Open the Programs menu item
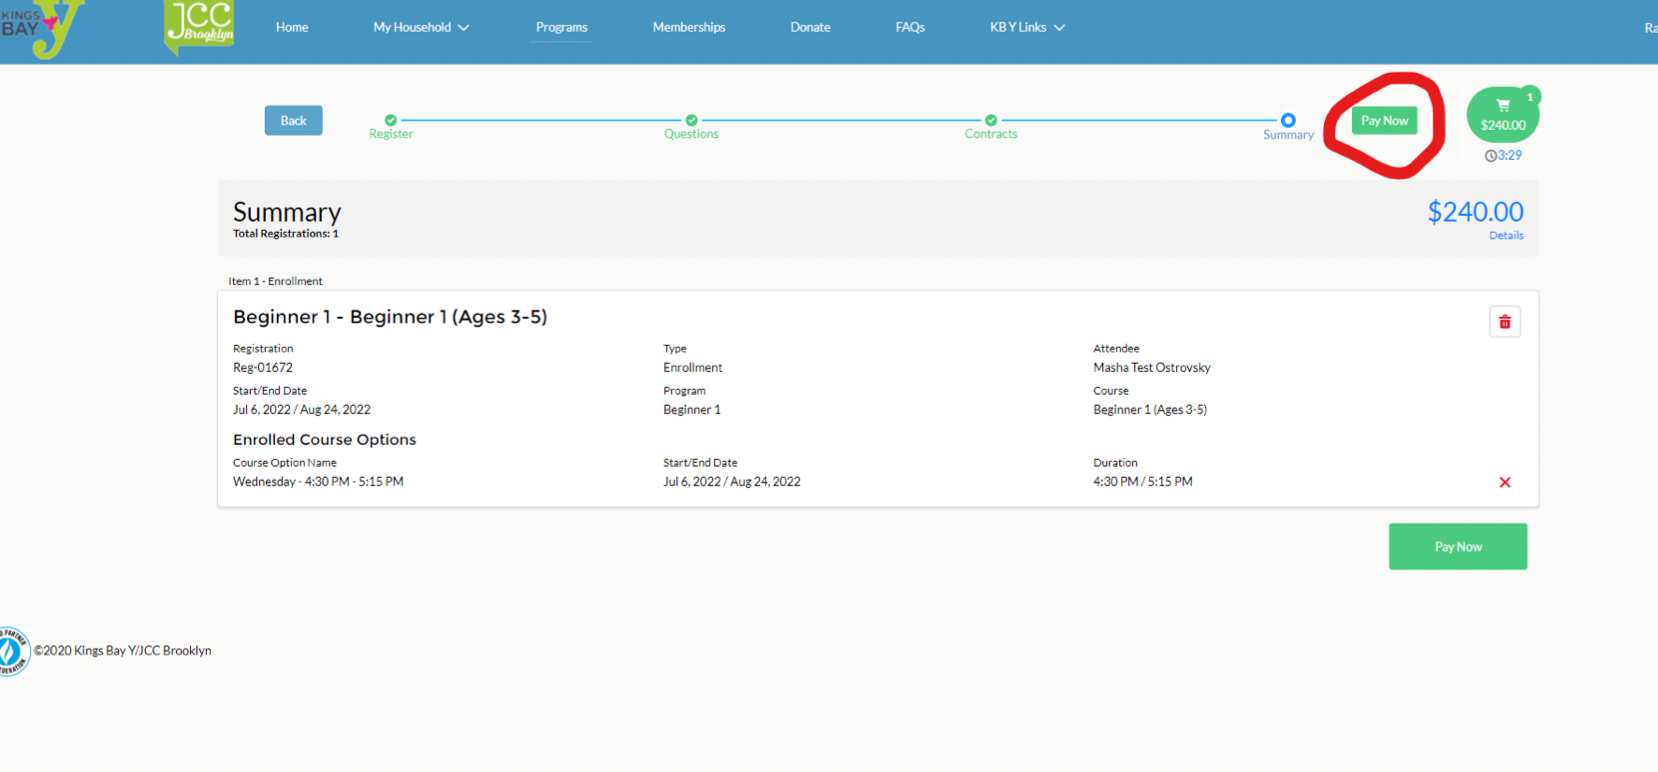This screenshot has height=772, width=1658. (561, 27)
